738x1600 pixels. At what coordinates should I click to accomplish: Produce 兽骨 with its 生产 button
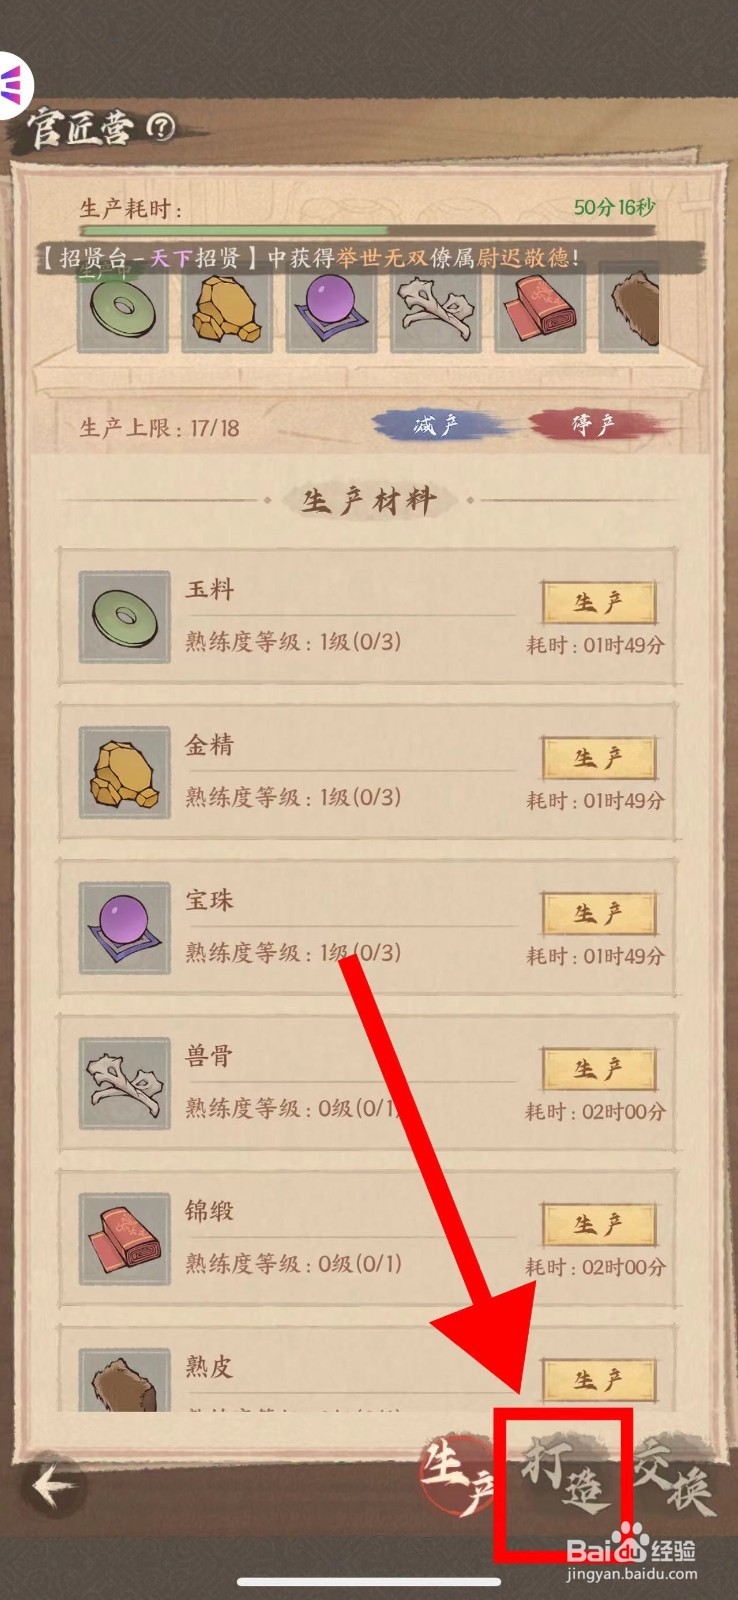click(x=599, y=1069)
